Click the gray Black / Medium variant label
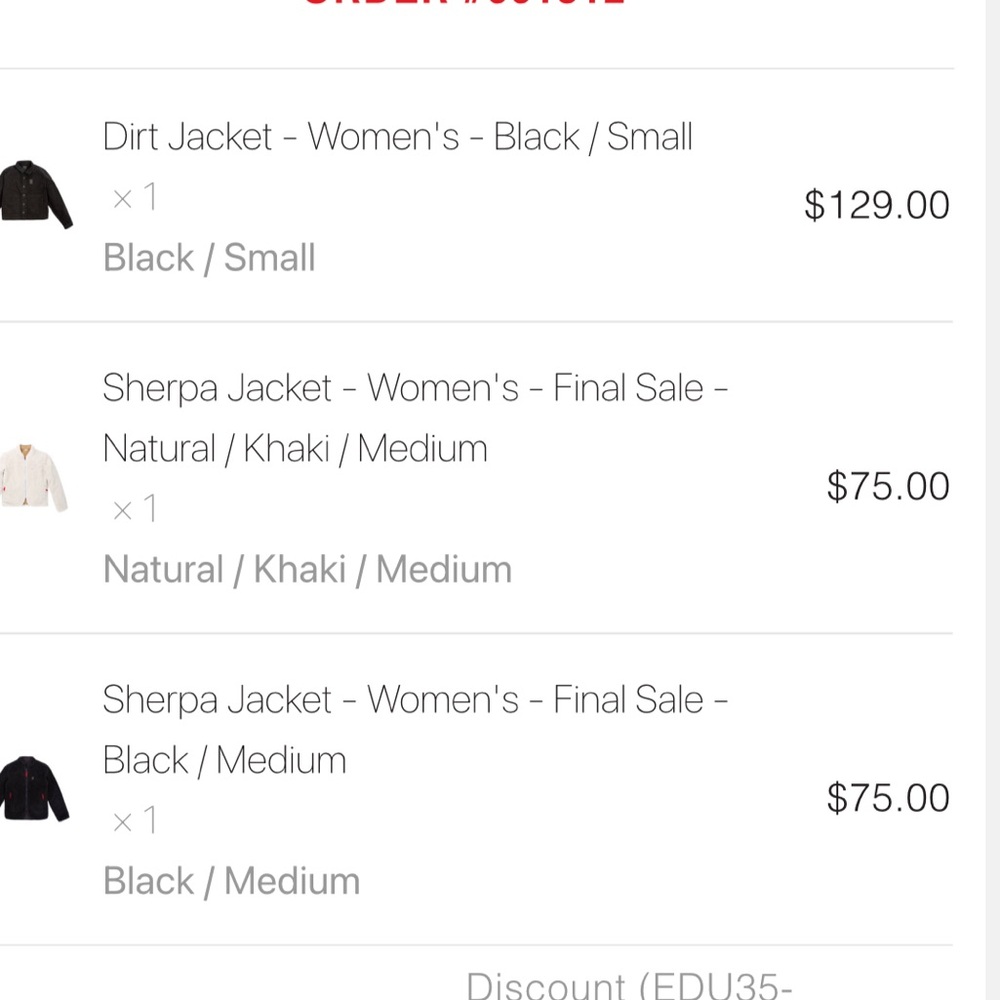1000x1000 pixels. click(232, 881)
